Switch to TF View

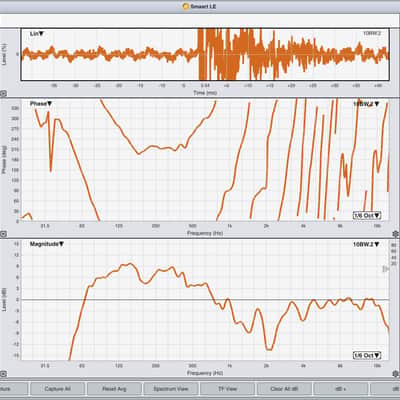click(x=227, y=389)
